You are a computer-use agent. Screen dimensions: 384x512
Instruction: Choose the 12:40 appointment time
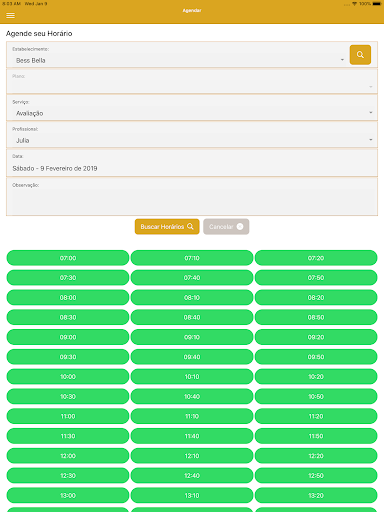tap(192, 476)
